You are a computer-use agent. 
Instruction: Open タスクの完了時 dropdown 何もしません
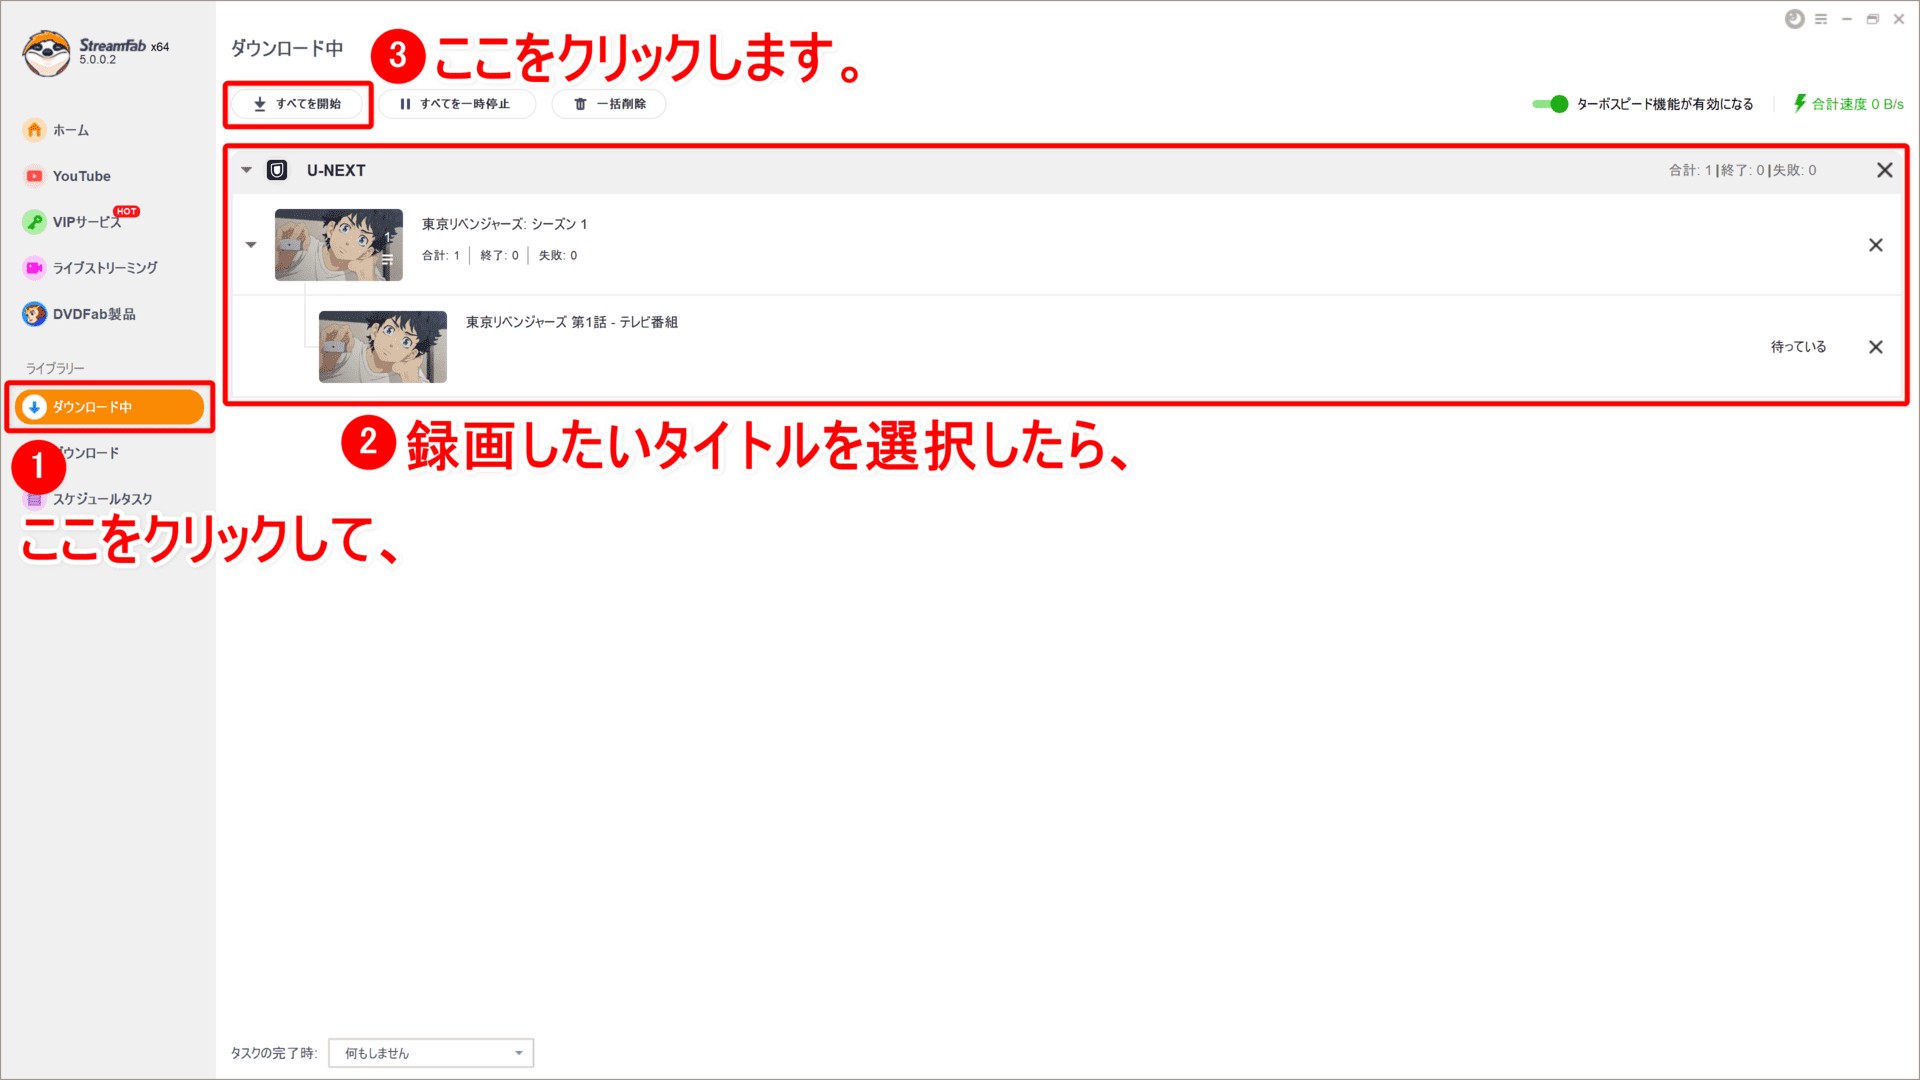[431, 1053]
